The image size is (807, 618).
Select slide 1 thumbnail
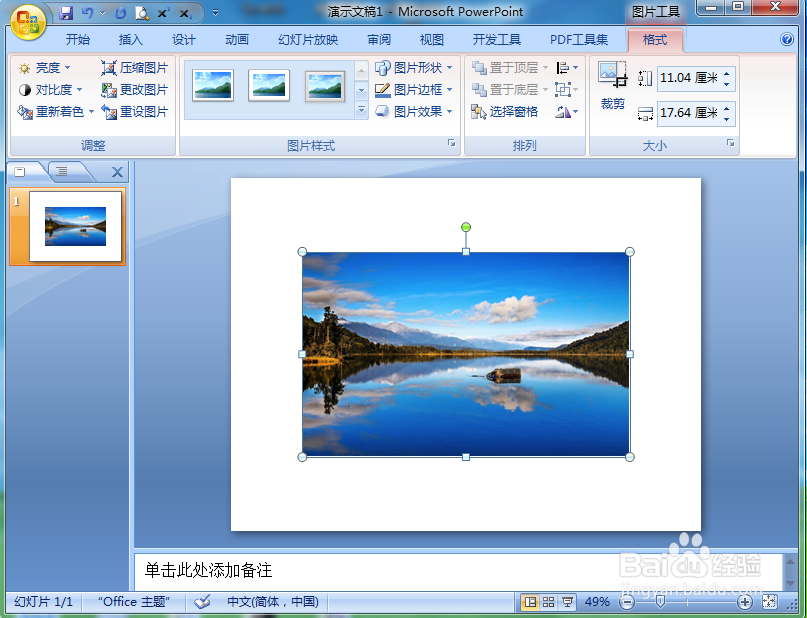[75, 226]
